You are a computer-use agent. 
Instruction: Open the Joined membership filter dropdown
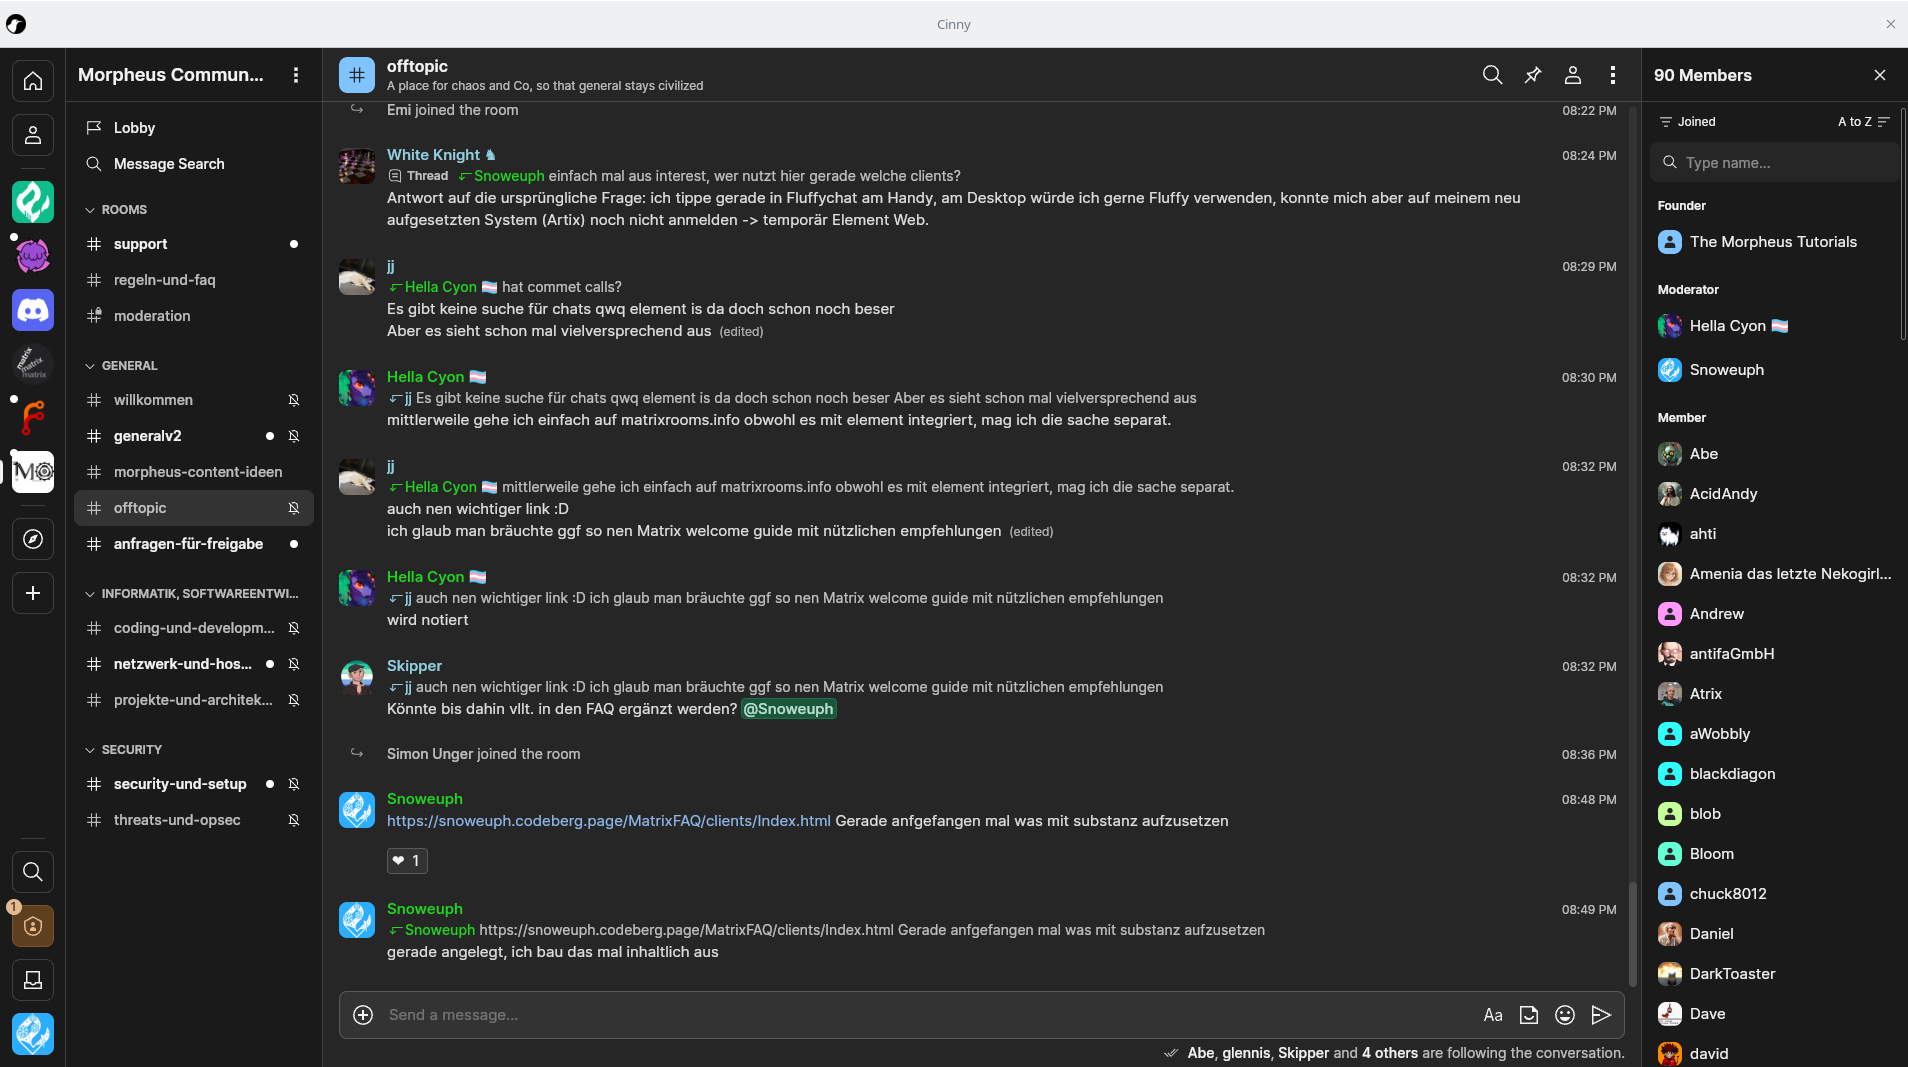tap(1688, 122)
